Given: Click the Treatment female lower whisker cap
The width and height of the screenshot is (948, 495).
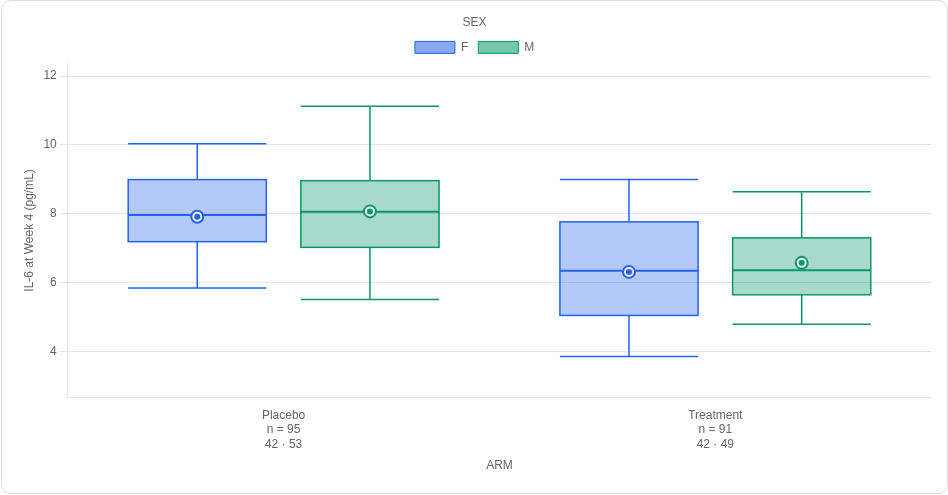Looking at the screenshot, I should [x=629, y=357].
